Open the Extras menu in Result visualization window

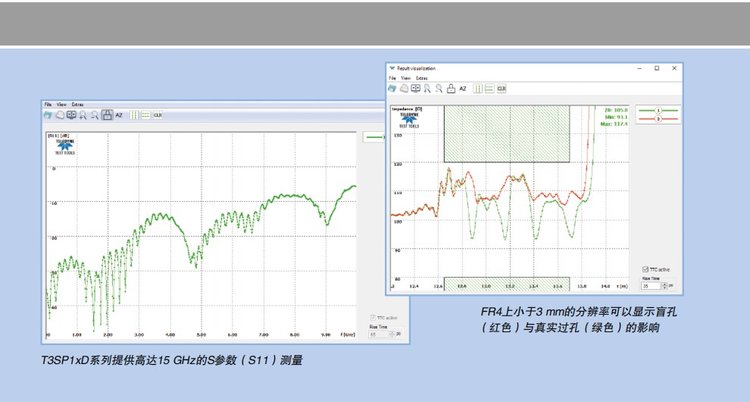click(x=422, y=77)
